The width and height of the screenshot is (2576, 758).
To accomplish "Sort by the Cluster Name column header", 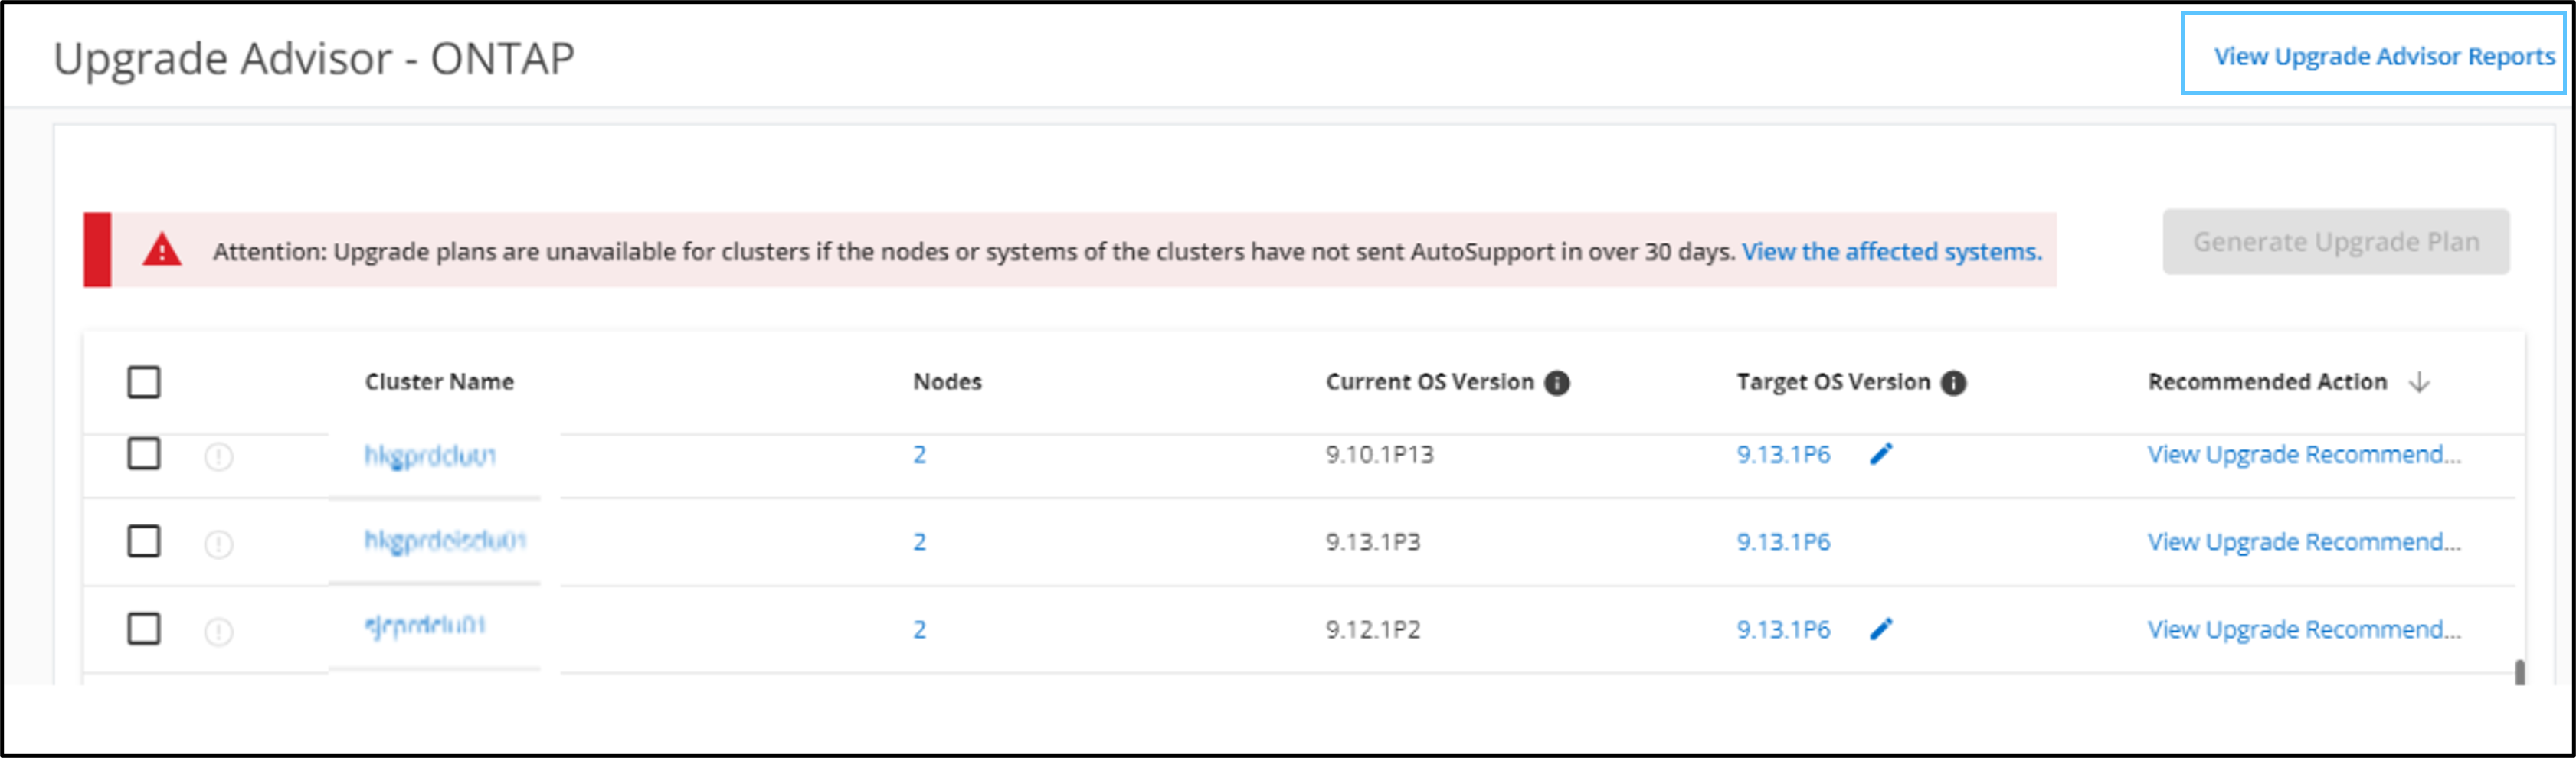I will pos(439,382).
